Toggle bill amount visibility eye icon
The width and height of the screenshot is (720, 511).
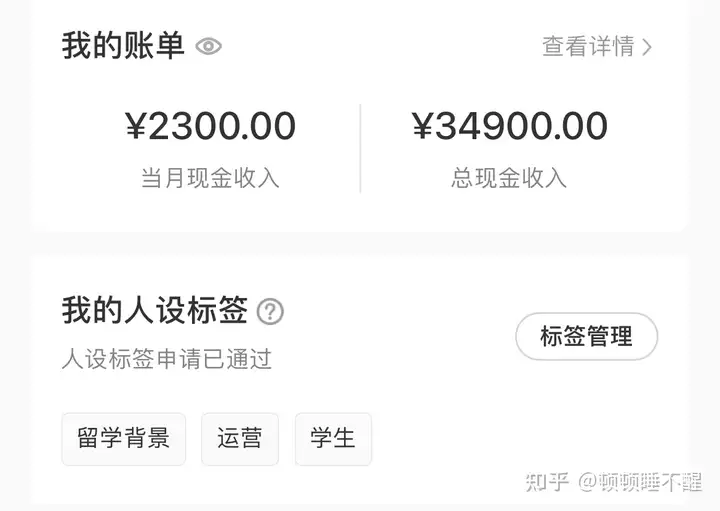coord(208,46)
